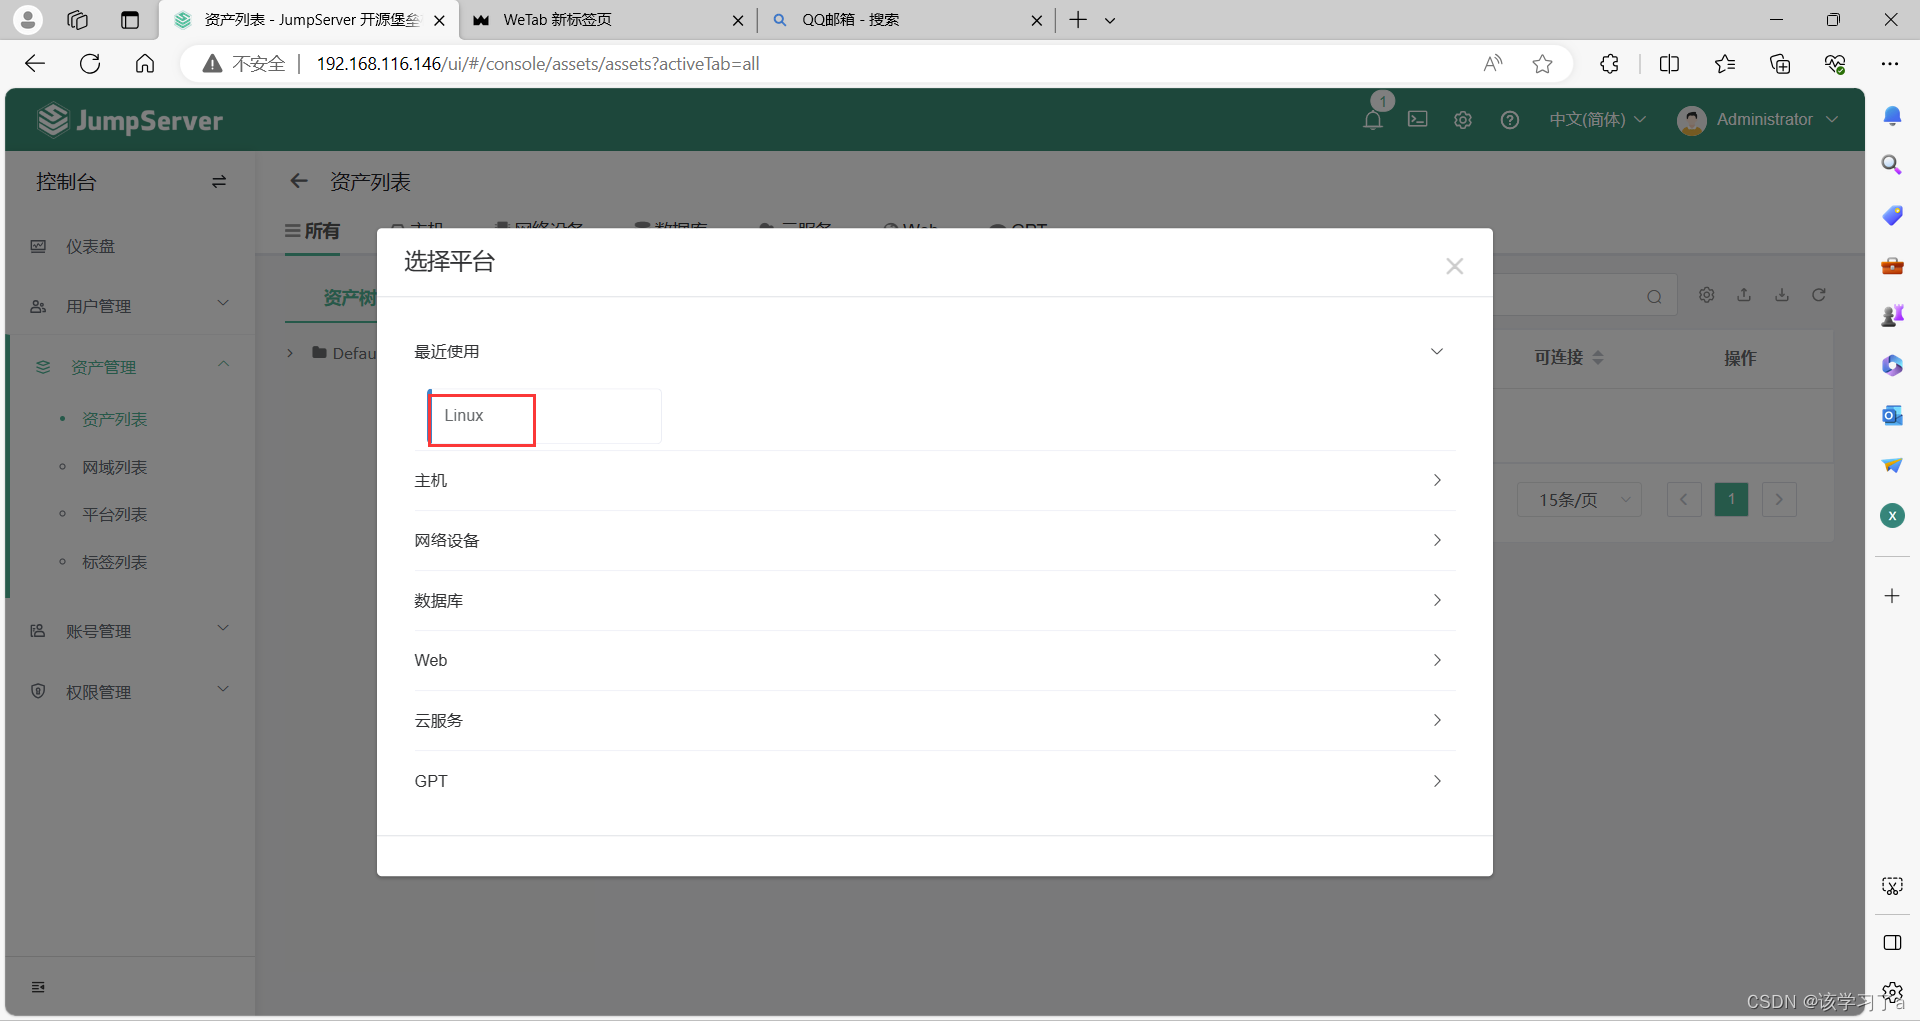Viewport: 1920px width, 1021px height.
Task: Expand the 权限管理 sidebar menu
Action: click(130, 692)
